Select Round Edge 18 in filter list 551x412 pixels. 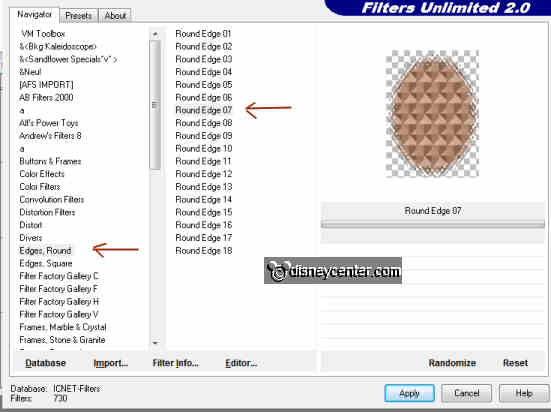click(x=203, y=251)
